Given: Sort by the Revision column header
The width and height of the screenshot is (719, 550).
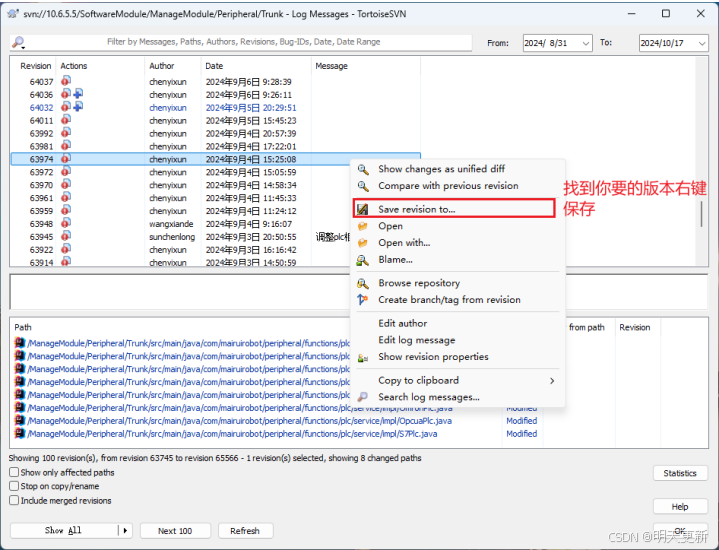Looking at the screenshot, I should [35, 66].
